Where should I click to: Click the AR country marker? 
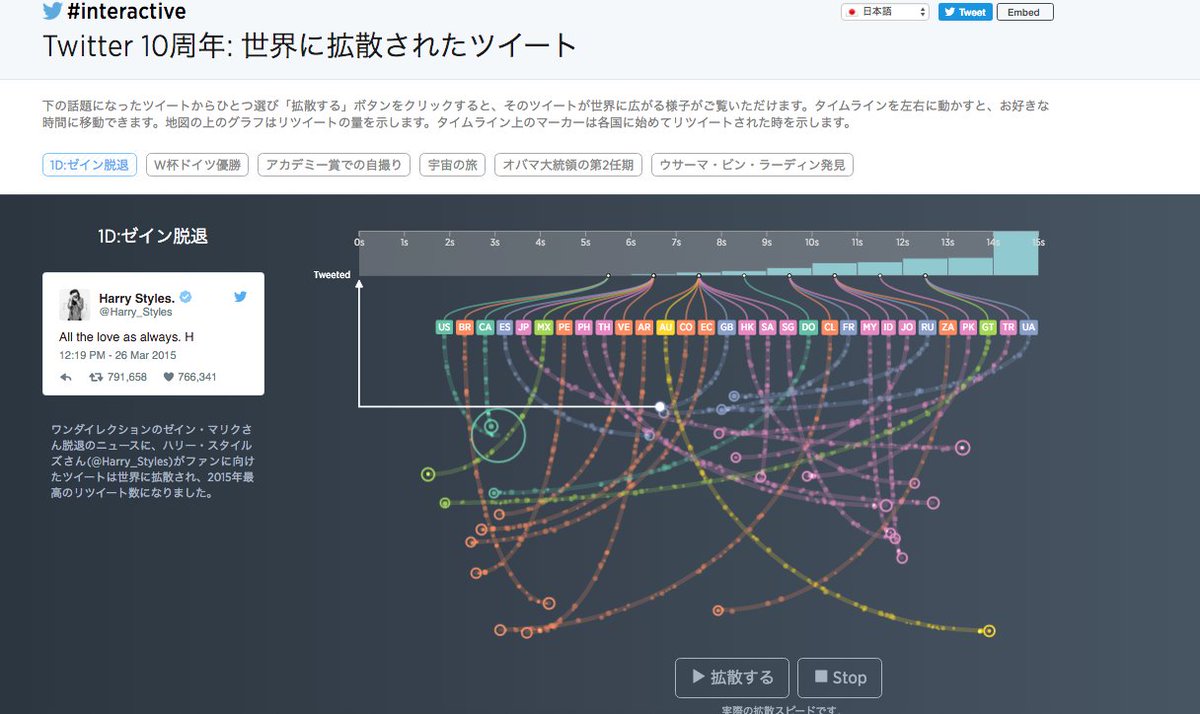[644, 327]
